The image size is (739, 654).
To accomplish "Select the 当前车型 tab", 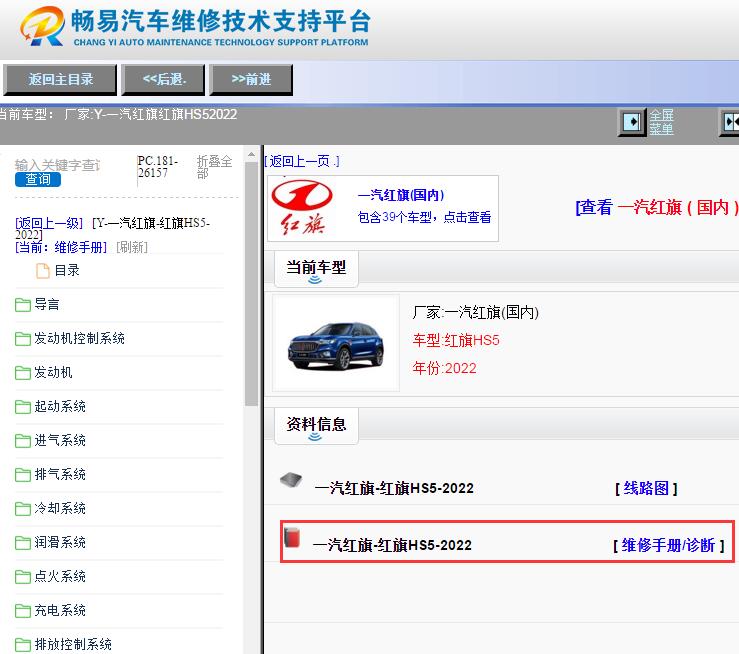I will click(x=316, y=269).
